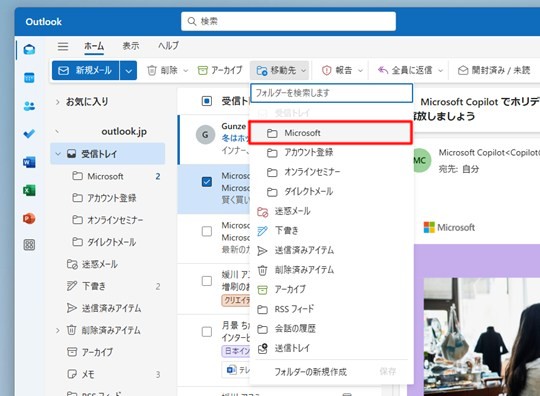Open the Mail app in left rail

click(x=29, y=50)
